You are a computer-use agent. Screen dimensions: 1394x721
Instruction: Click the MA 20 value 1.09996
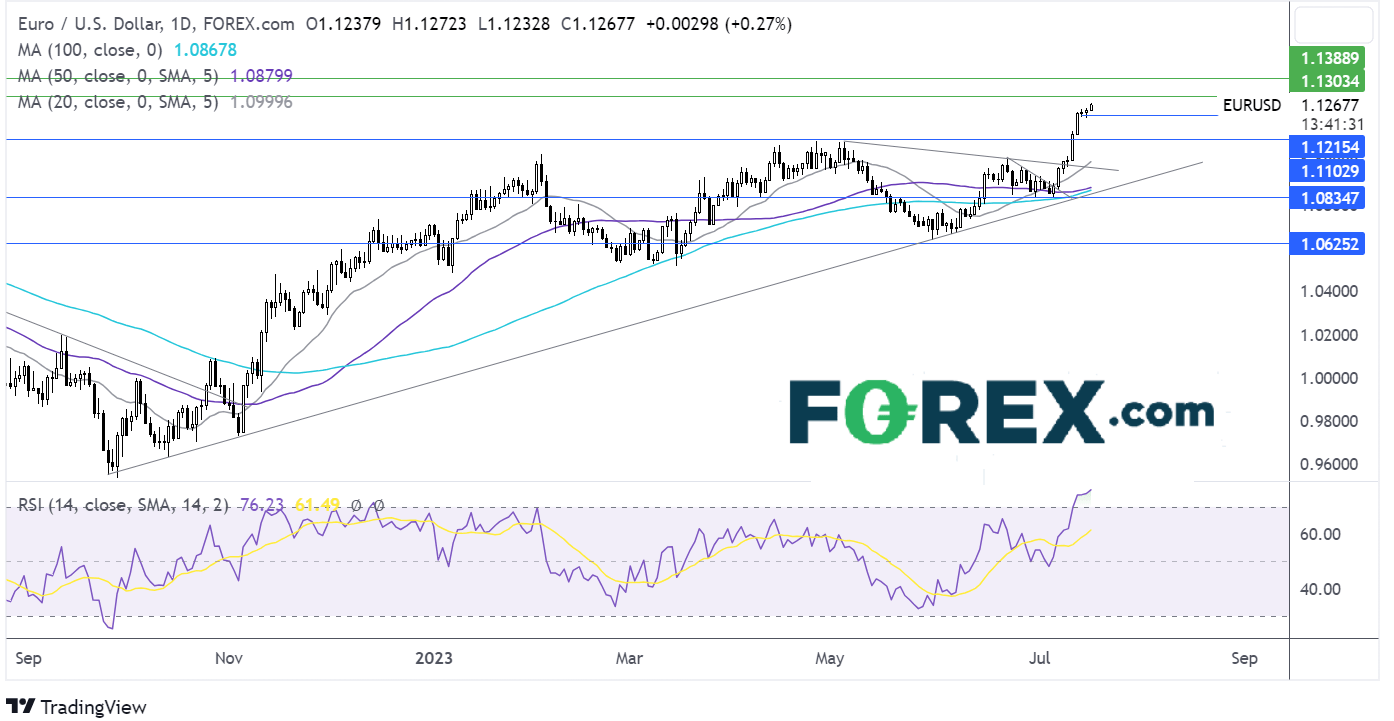262,102
